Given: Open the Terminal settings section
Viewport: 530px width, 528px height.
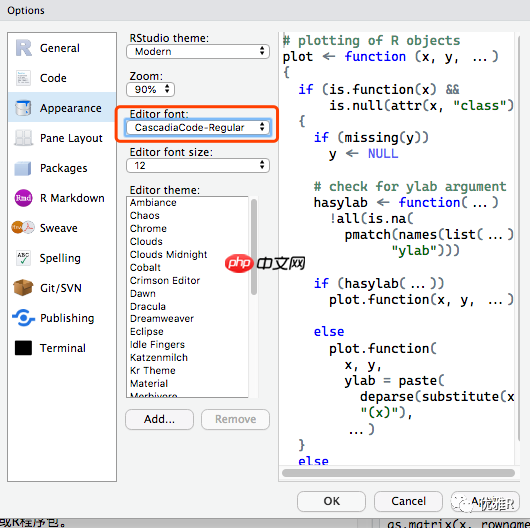Looking at the screenshot, I should click(62, 348).
